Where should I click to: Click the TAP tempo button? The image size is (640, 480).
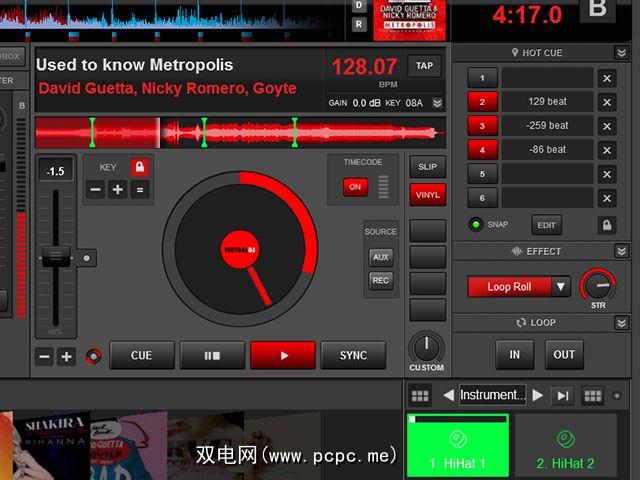coord(424,66)
